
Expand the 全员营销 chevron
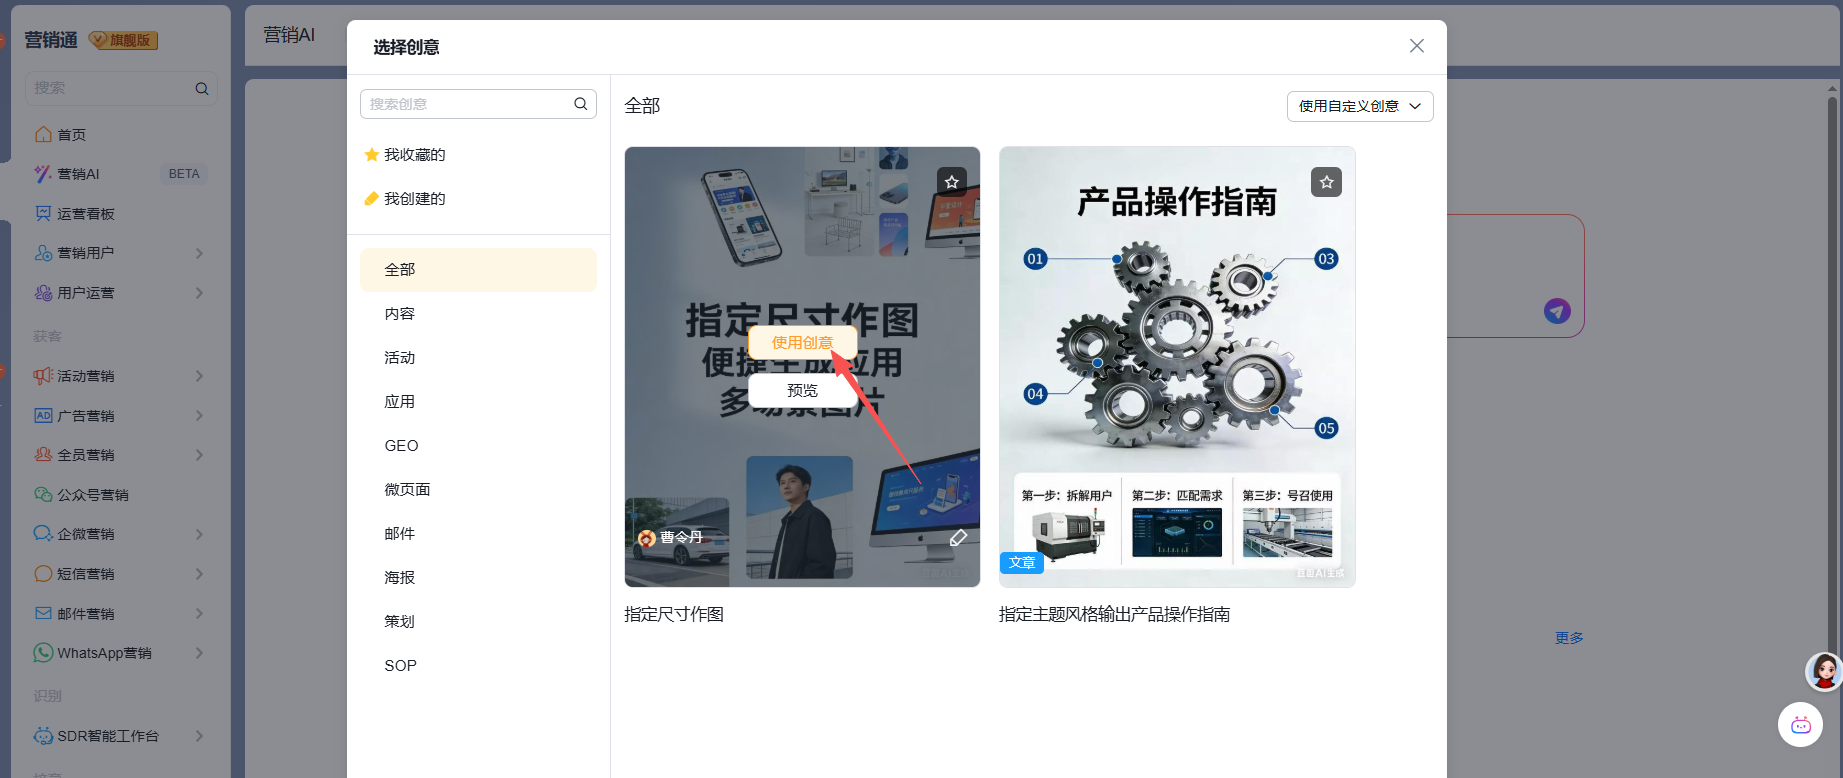pyautogui.click(x=199, y=455)
